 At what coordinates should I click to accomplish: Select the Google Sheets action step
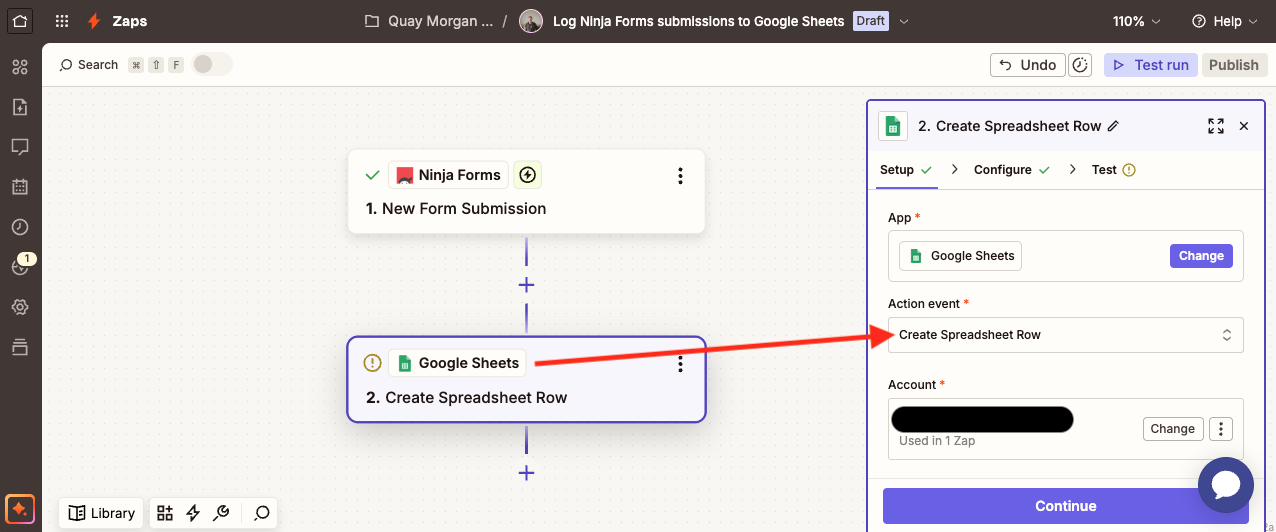(x=526, y=380)
